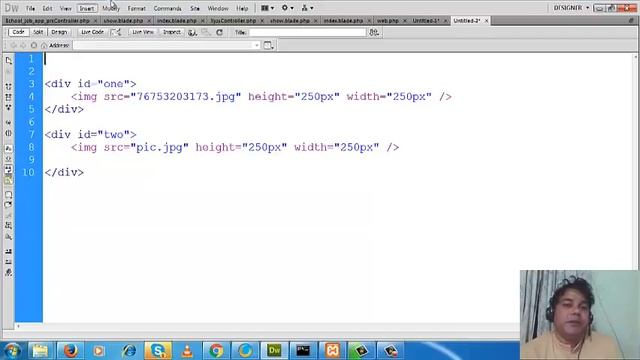Click the Remove Comment icon
The width and height of the screenshot is (640, 360).
click(9, 205)
